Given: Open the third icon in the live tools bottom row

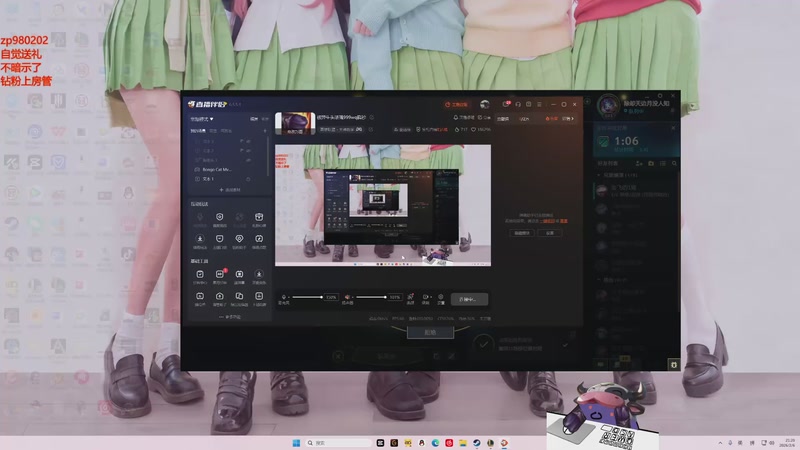Looking at the screenshot, I should click(x=239, y=298).
